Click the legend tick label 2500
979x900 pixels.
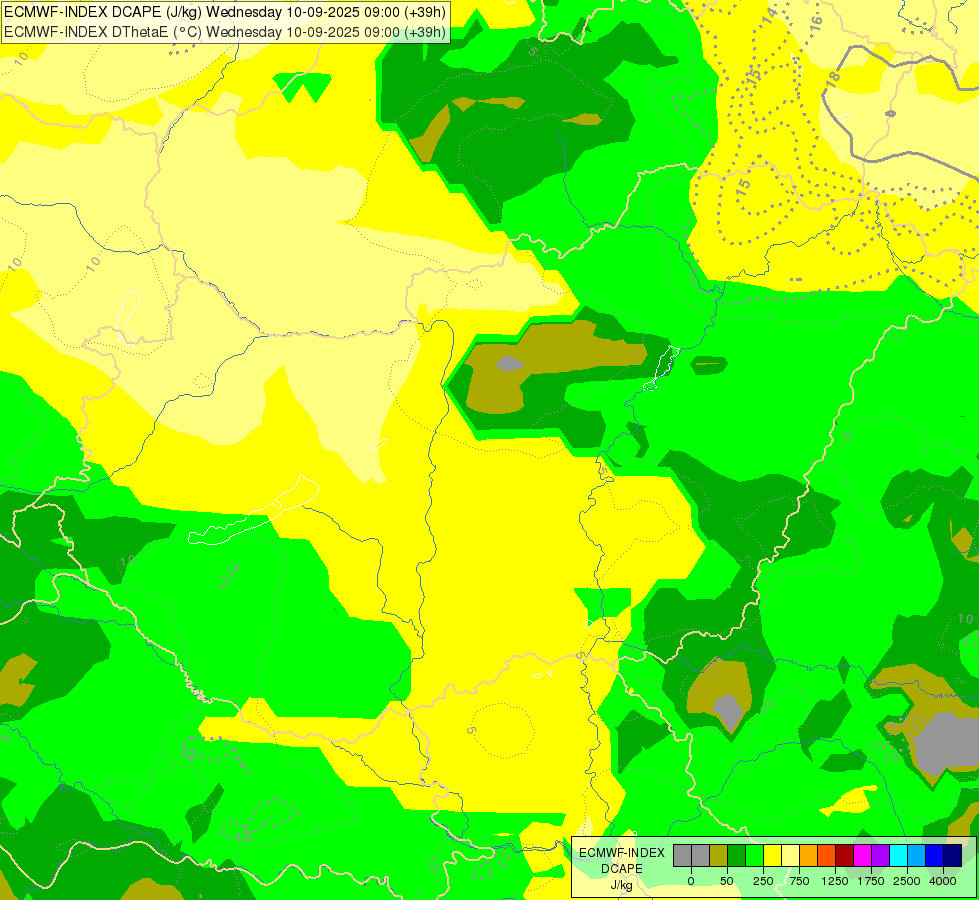(907, 881)
